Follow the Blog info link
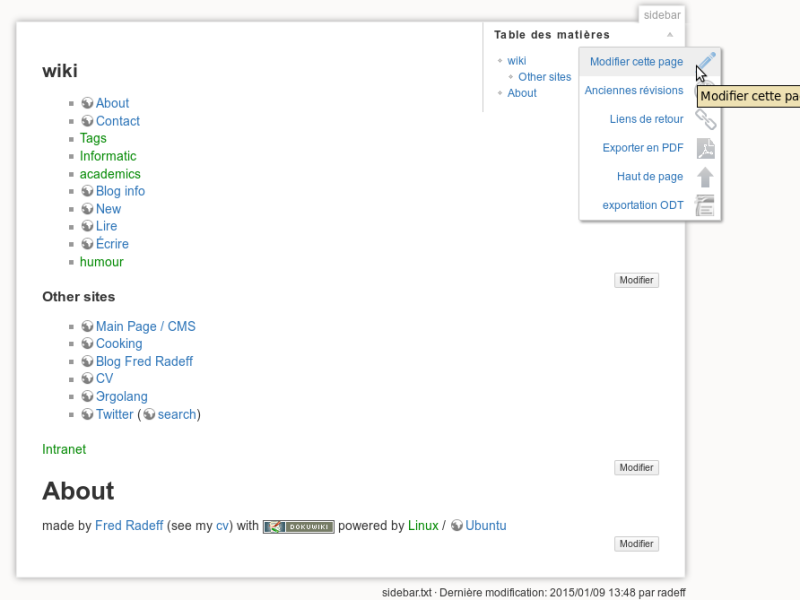The image size is (800, 600). (x=120, y=191)
